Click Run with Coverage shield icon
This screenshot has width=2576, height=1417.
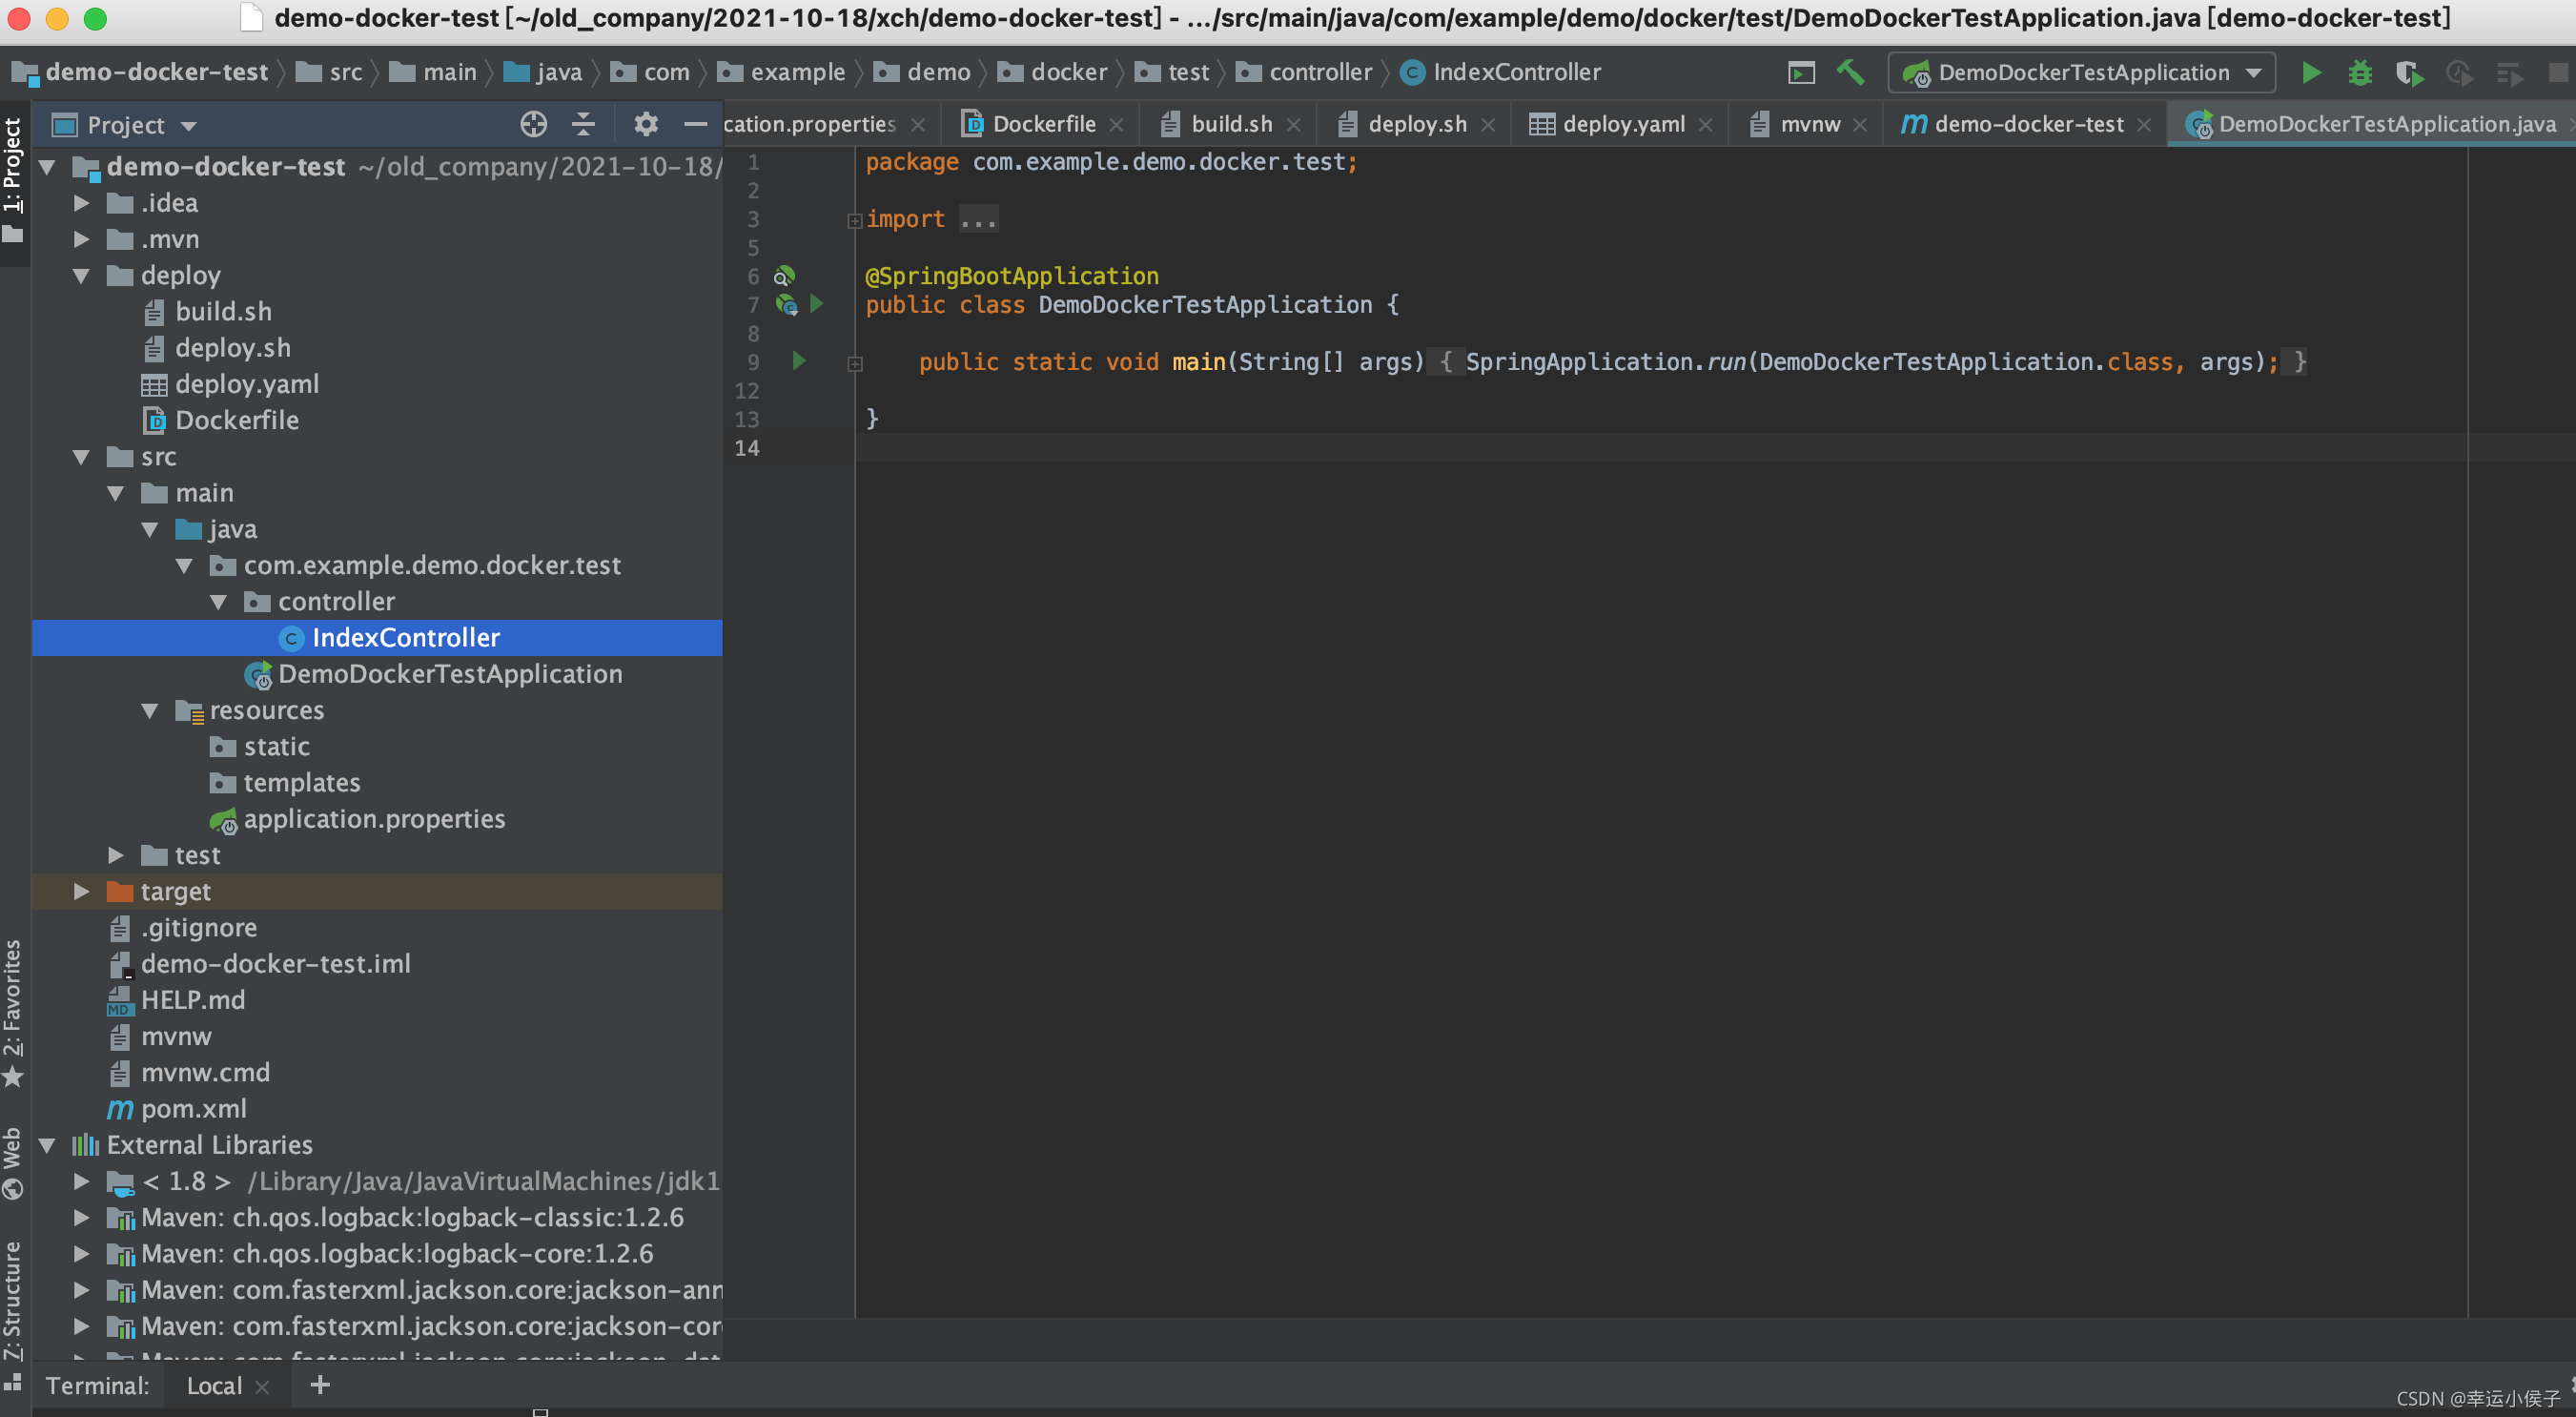click(2409, 73)
